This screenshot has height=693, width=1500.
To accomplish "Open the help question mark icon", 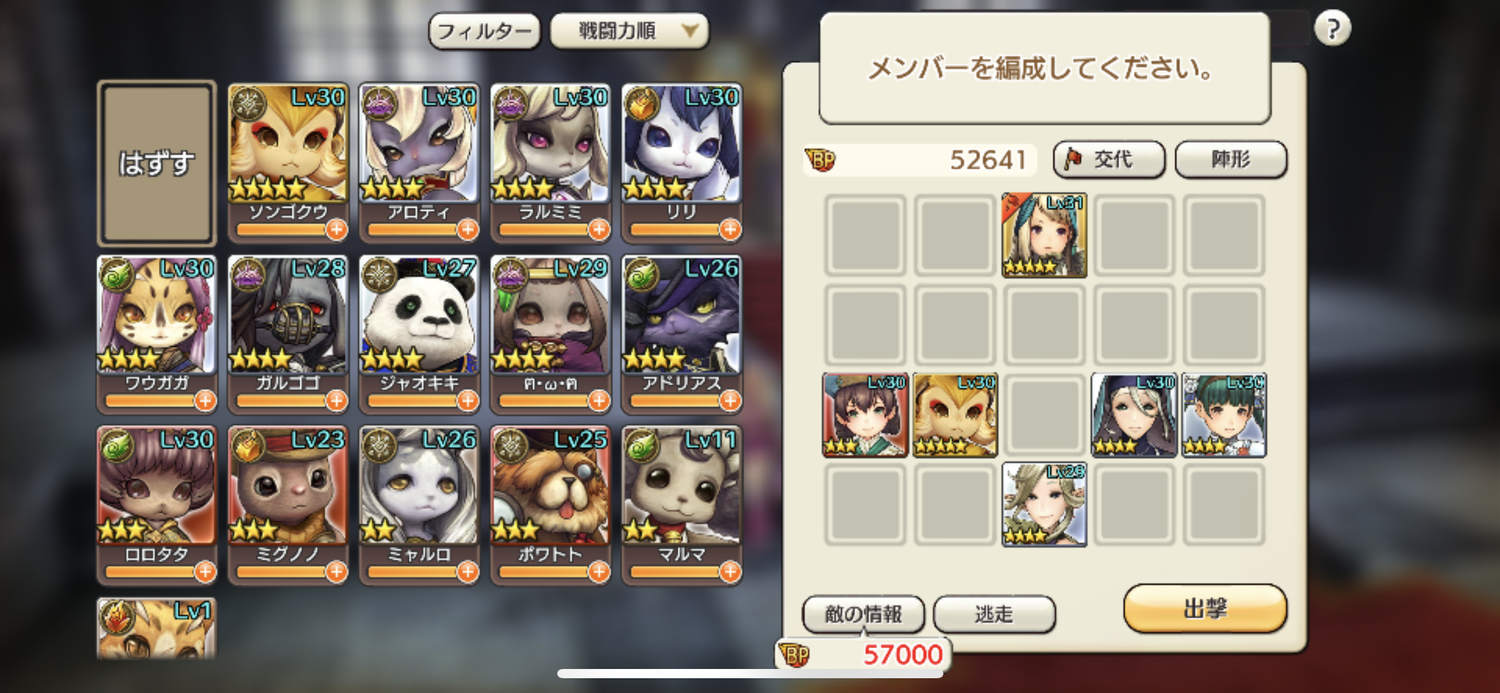I will click(1332, 29).
